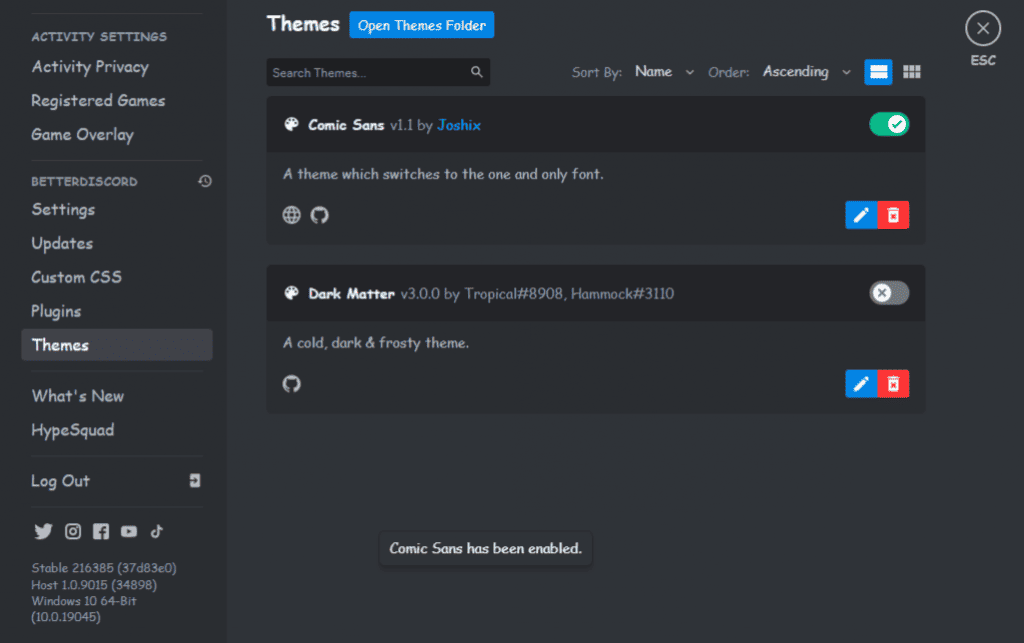The height and width of the screenshot is (643, 1024).
Task: Toggle the Dark Matter switch on
Action: tap(888, 293)
